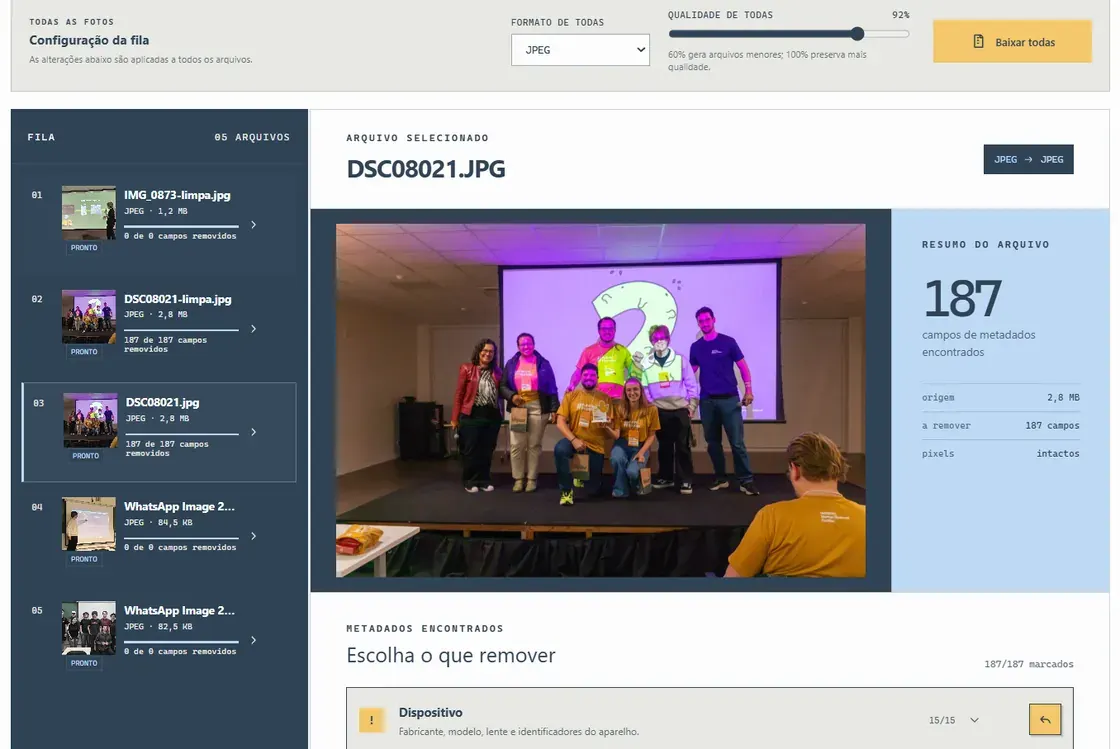This screenshot has width=1120, height=749.
Task: Click the large DSC08021 preview photo
Action: (x=601, y=401)
